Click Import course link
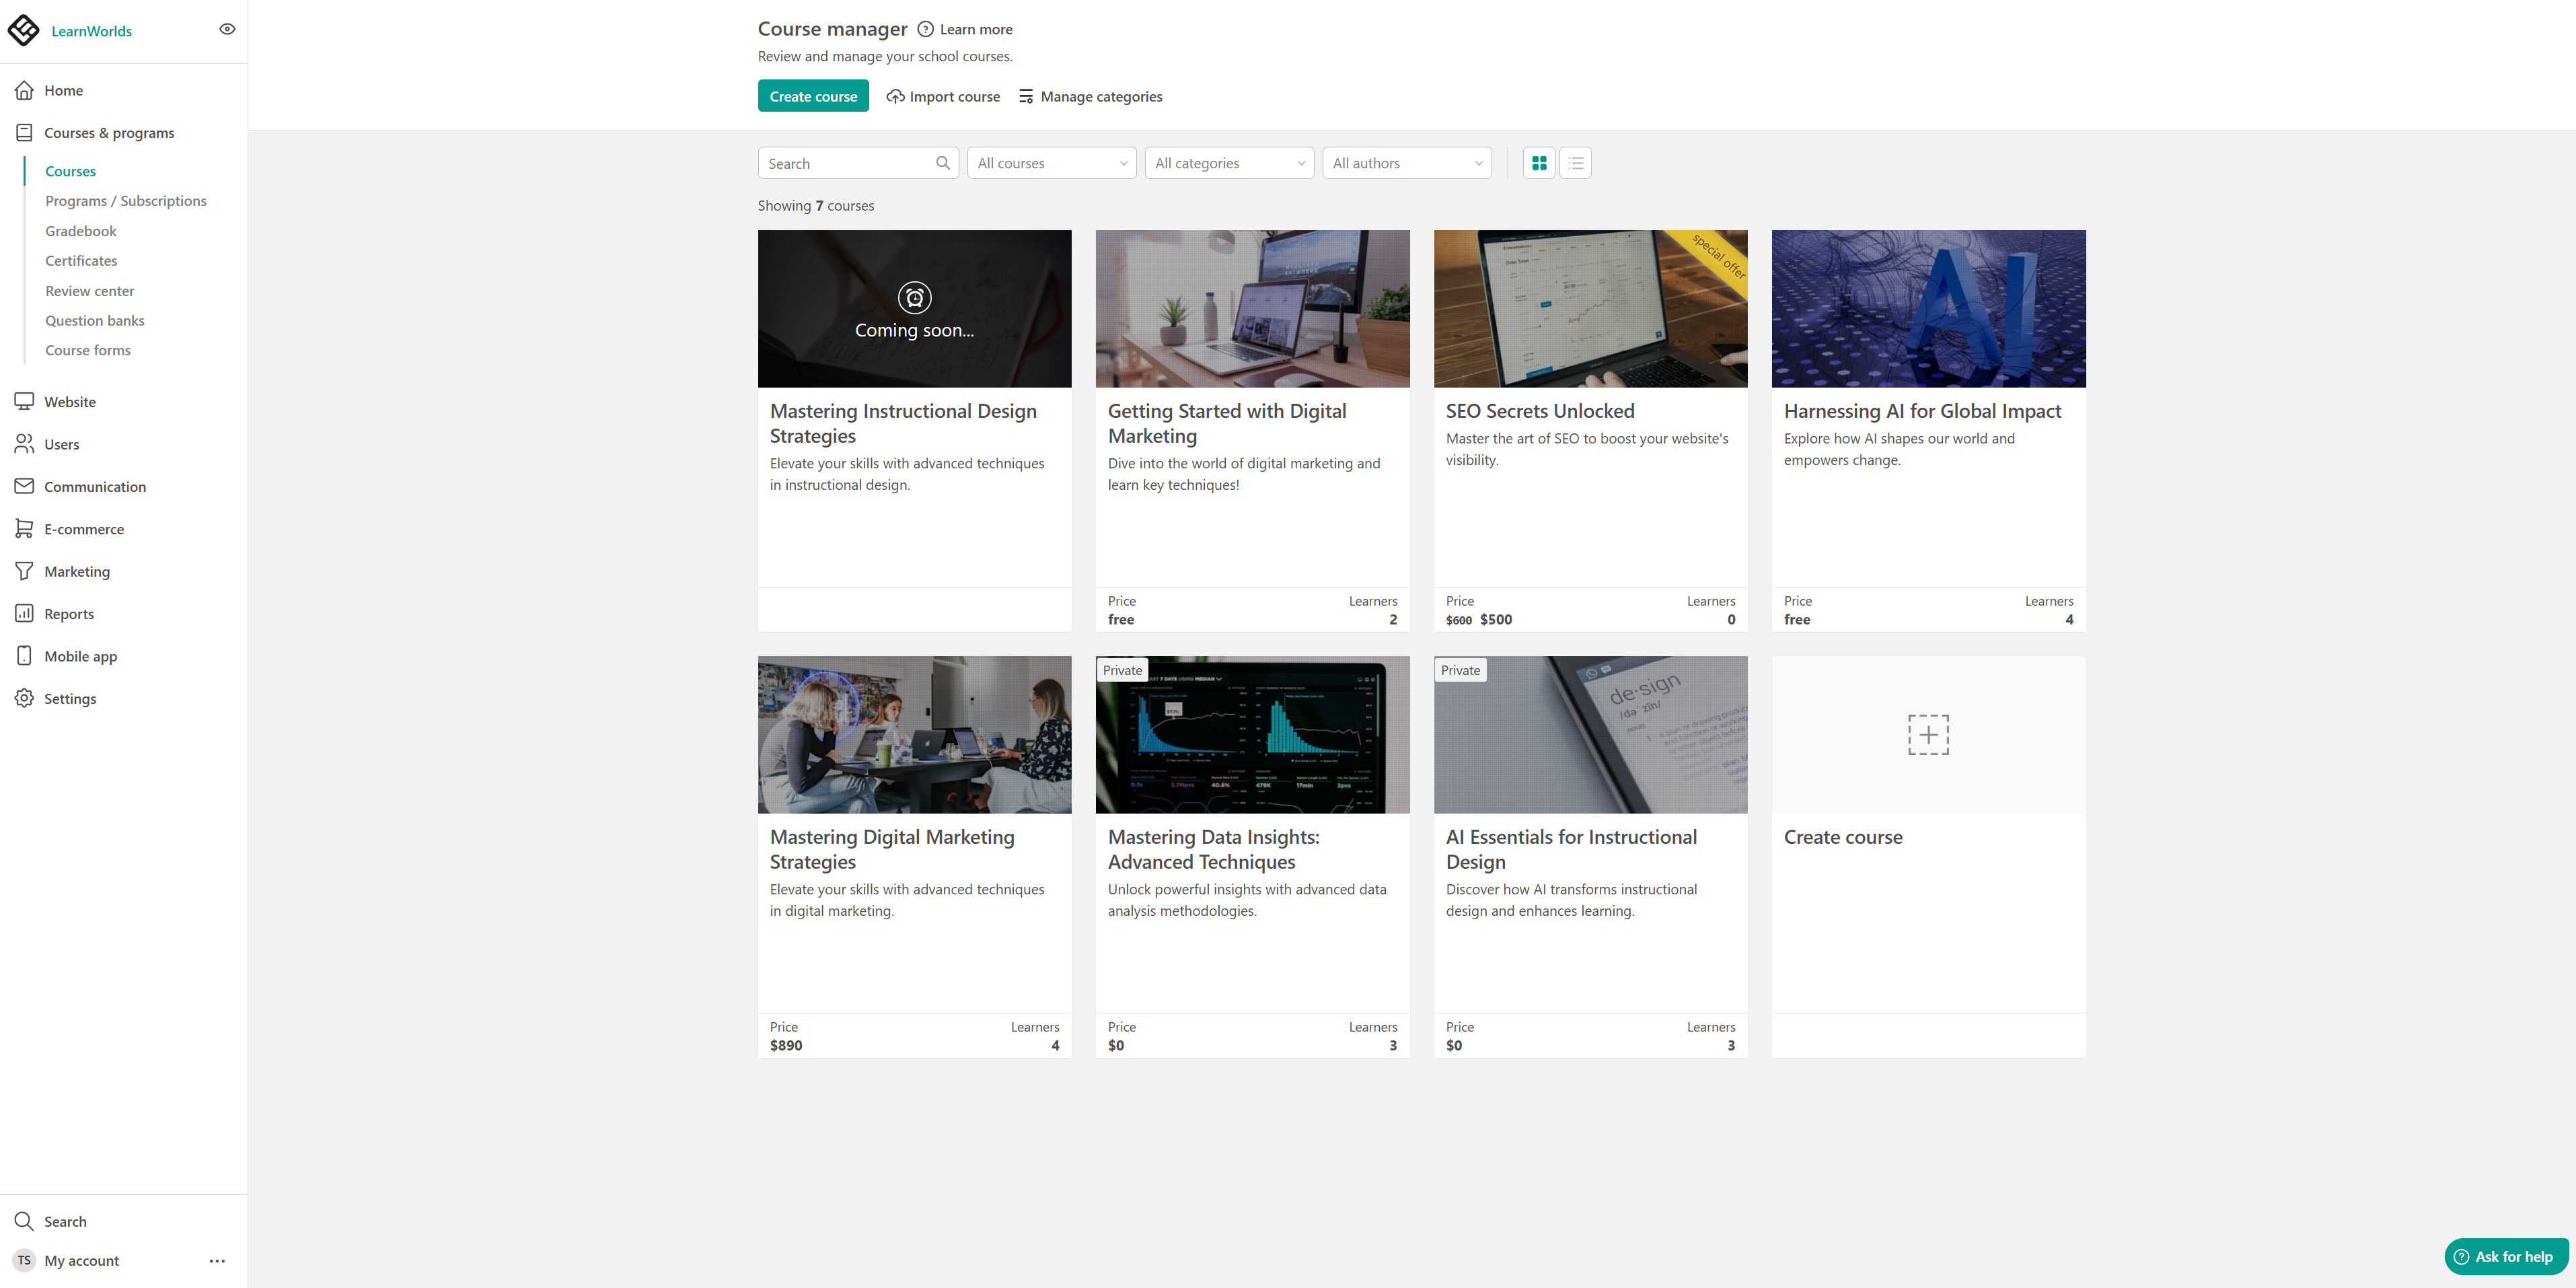The image size is (2576, 1288). [x=943, y=97]
